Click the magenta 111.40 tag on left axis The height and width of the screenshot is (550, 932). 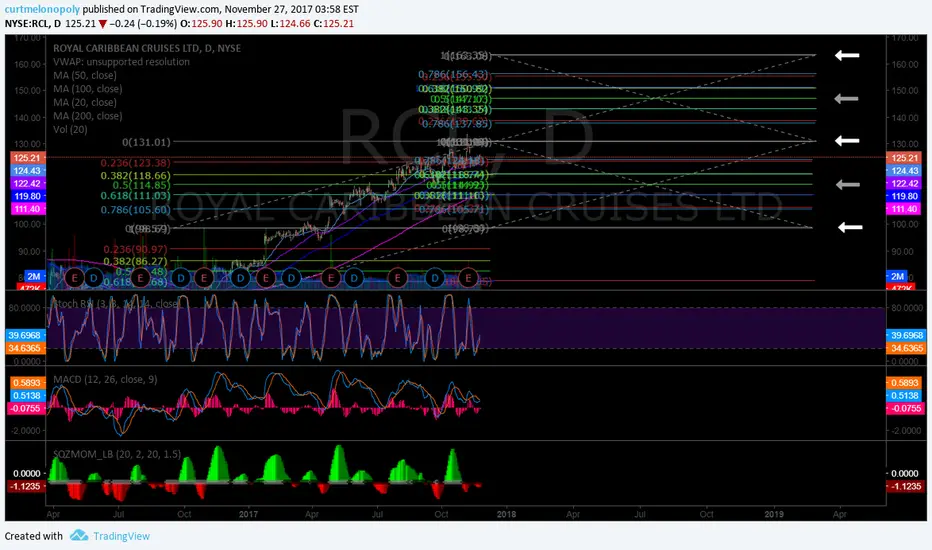click(27, 209)
